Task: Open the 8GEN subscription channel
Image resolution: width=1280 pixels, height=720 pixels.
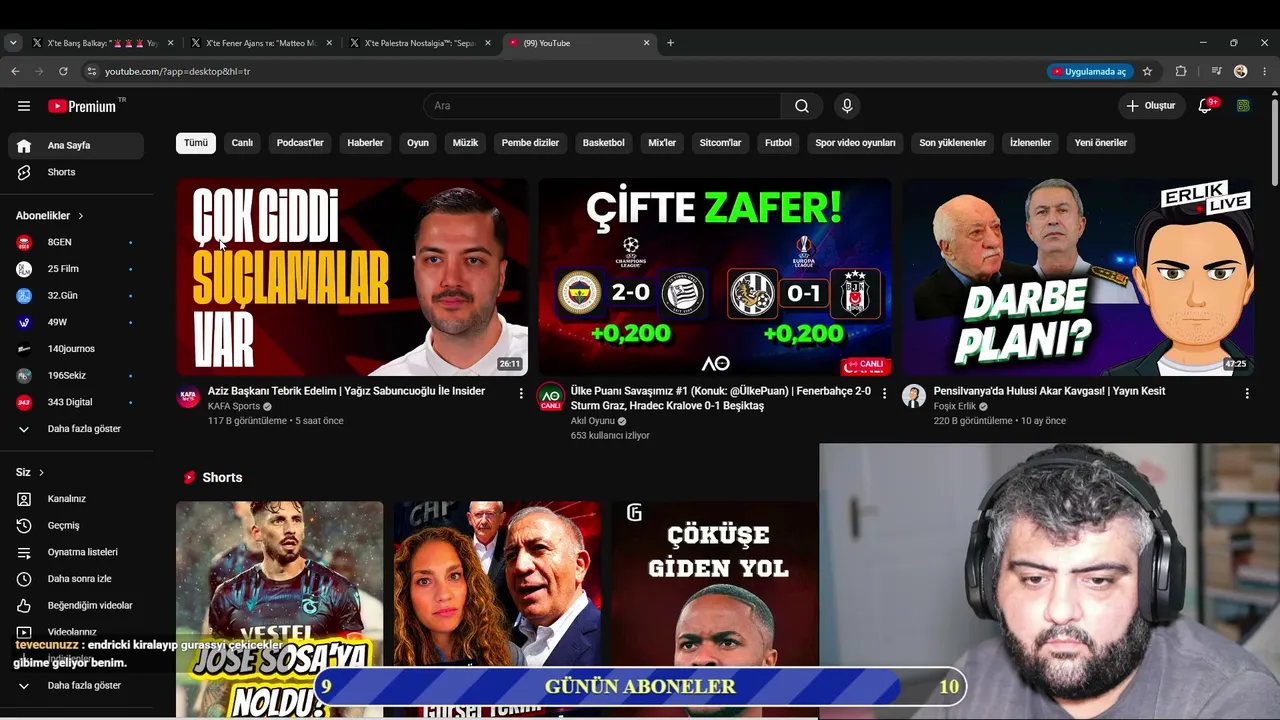Action: (x=76, y=242)
